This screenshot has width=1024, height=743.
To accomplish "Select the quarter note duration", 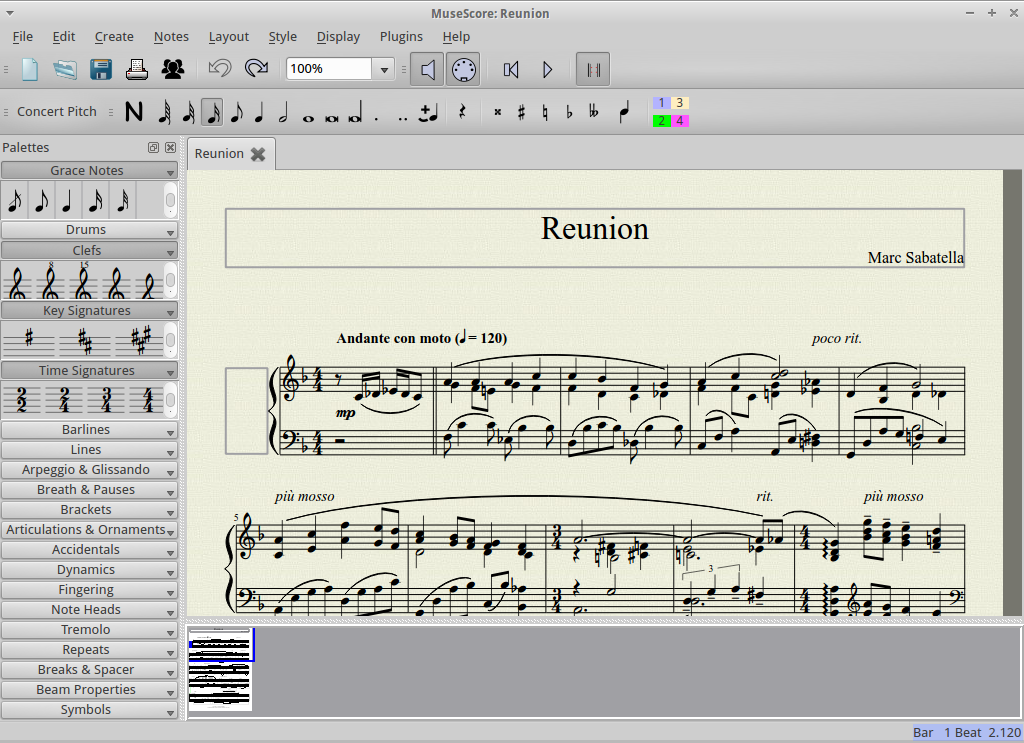I will 259,112.
